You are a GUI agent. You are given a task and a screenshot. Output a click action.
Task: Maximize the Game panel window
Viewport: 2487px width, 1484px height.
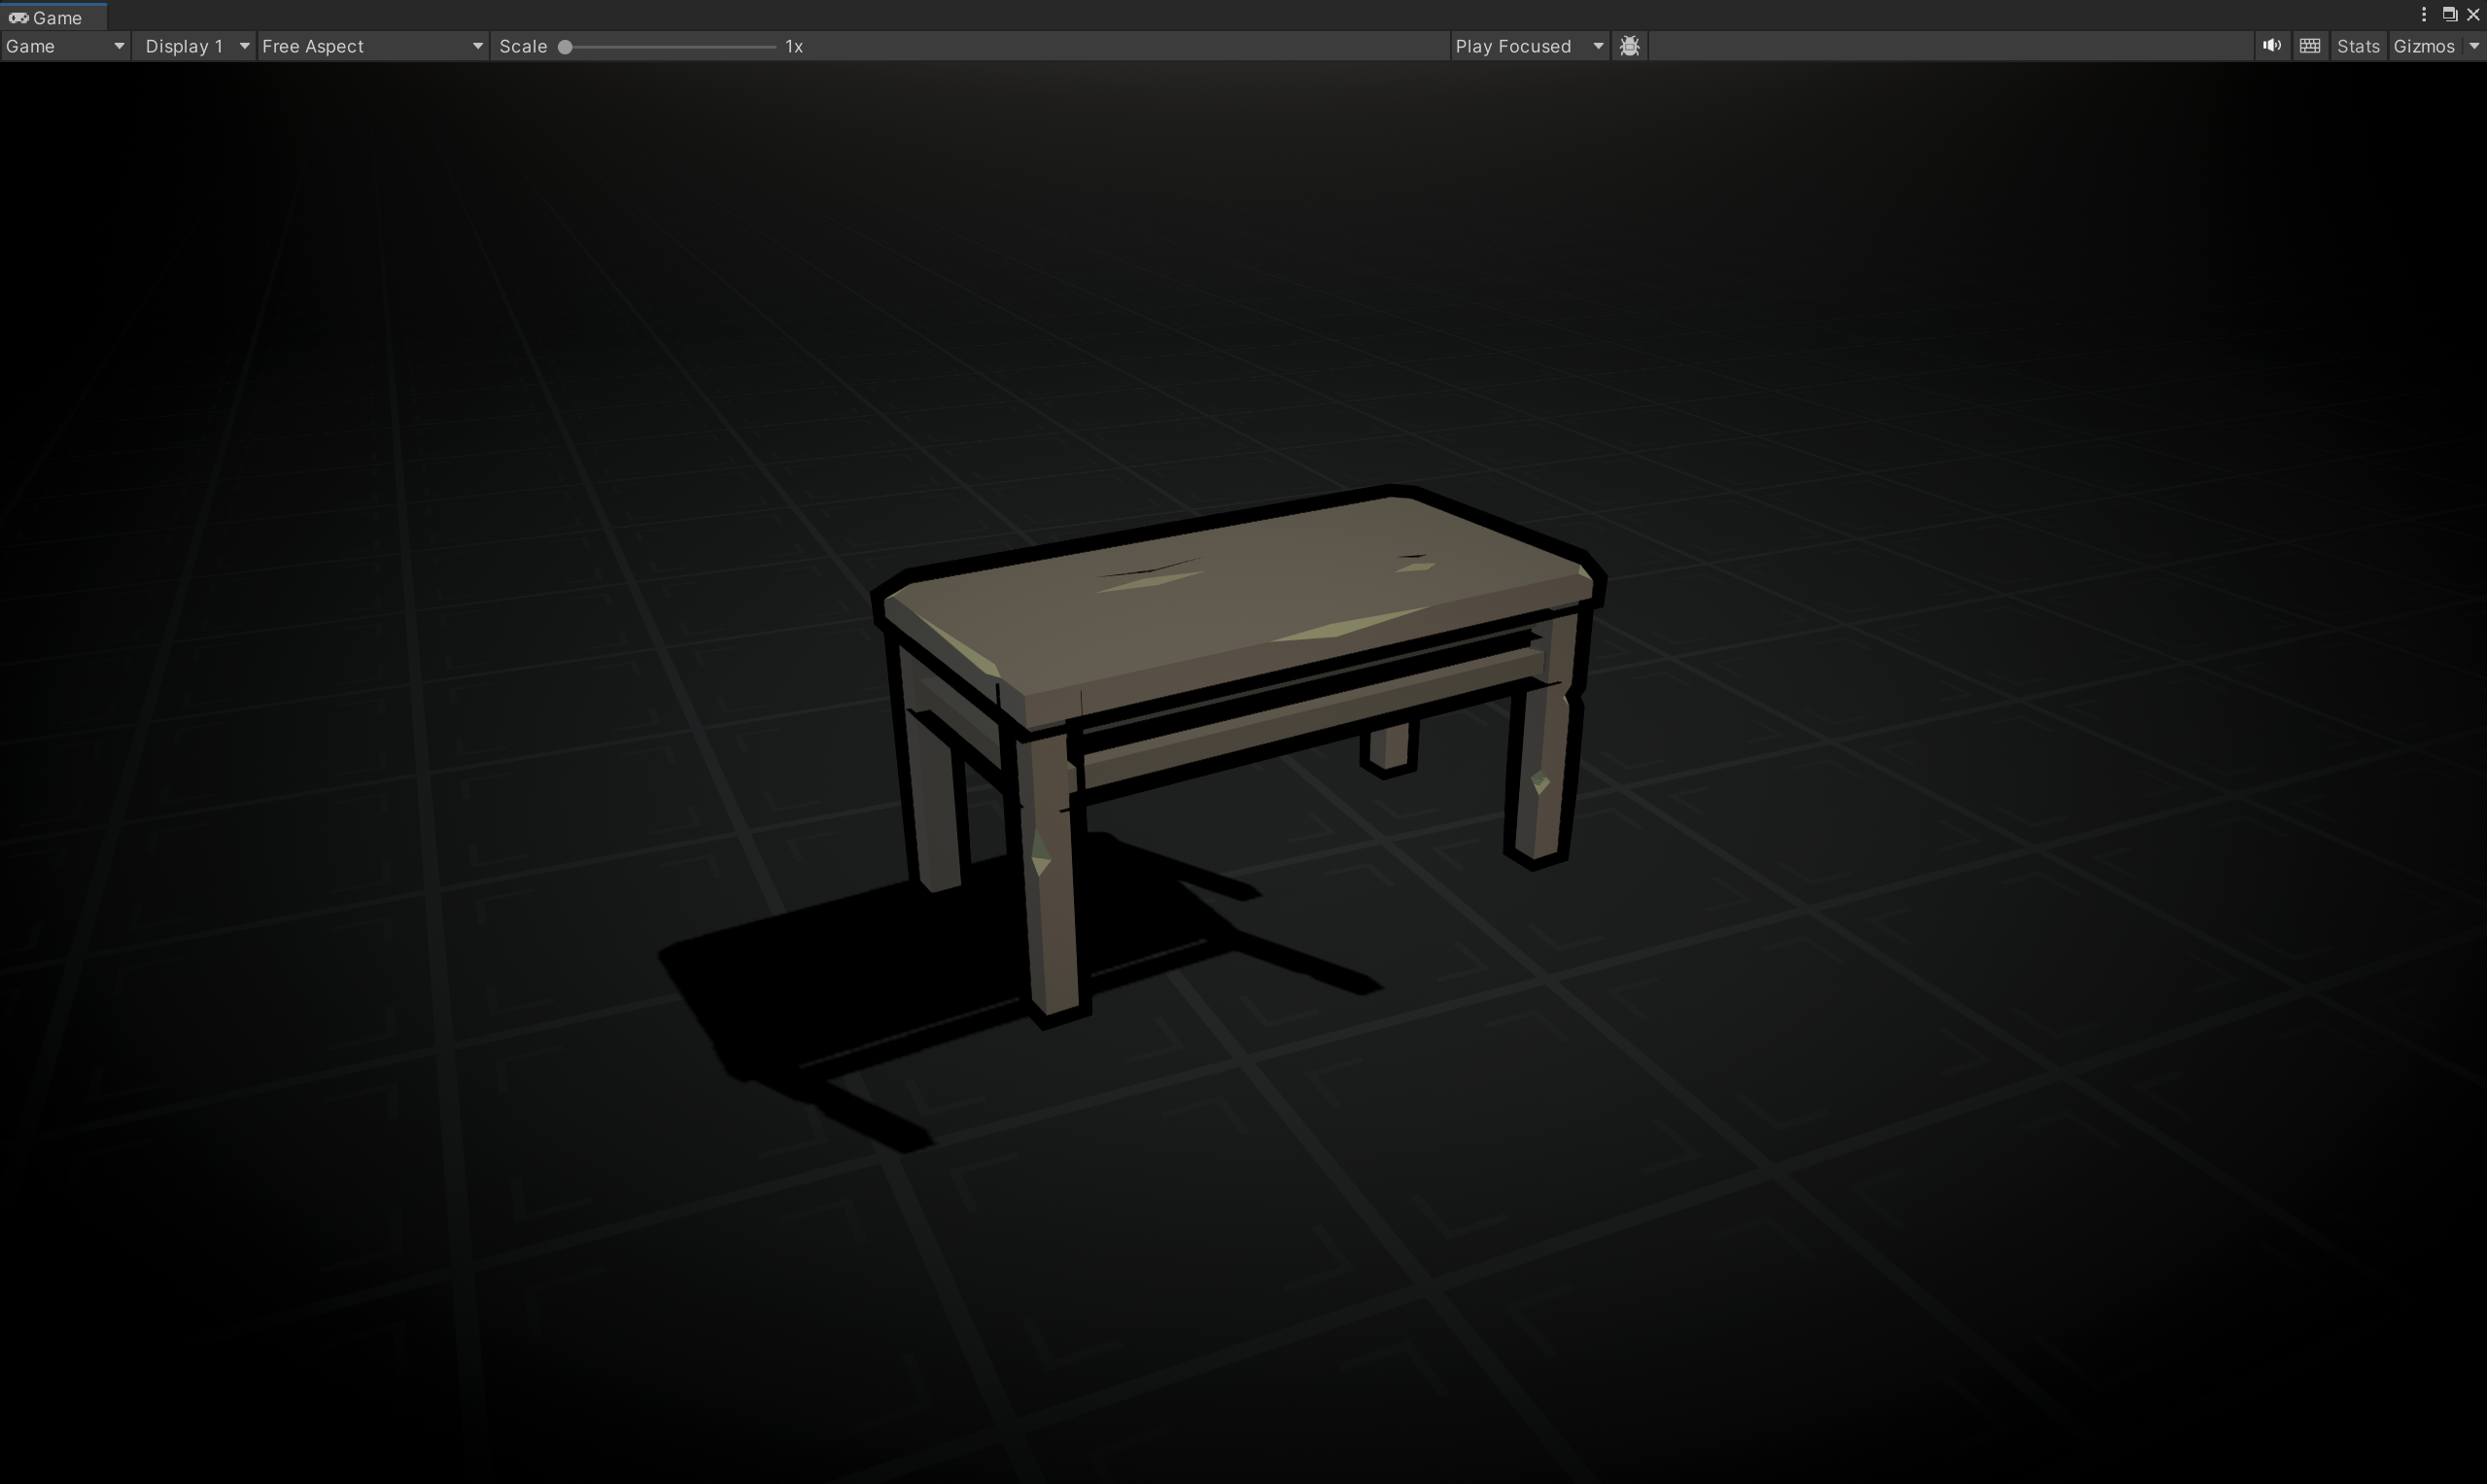click(2449, 14)
